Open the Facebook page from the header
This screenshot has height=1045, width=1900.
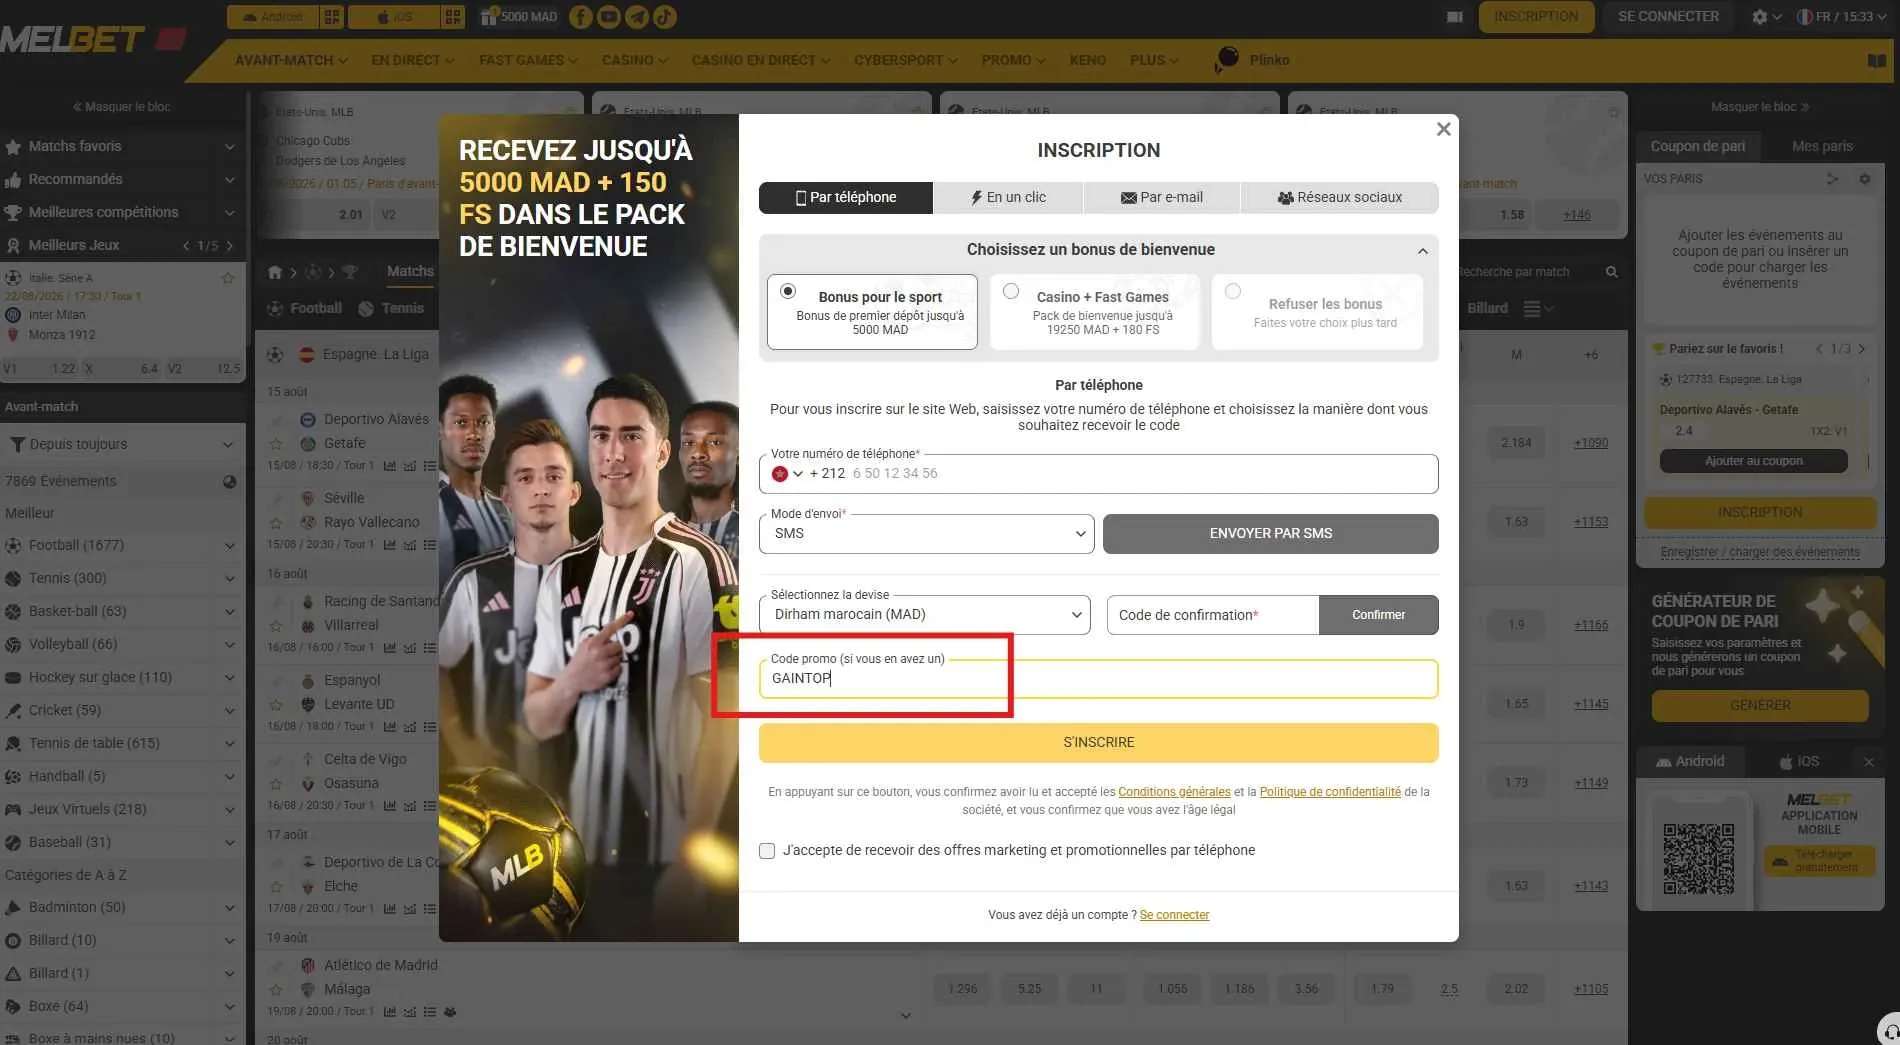coord(580,17)
